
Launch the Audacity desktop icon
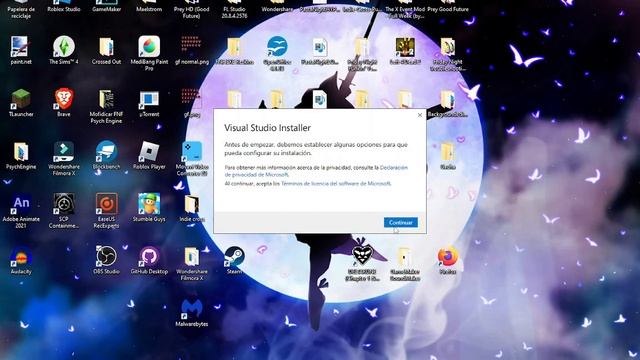click(21, 257)
